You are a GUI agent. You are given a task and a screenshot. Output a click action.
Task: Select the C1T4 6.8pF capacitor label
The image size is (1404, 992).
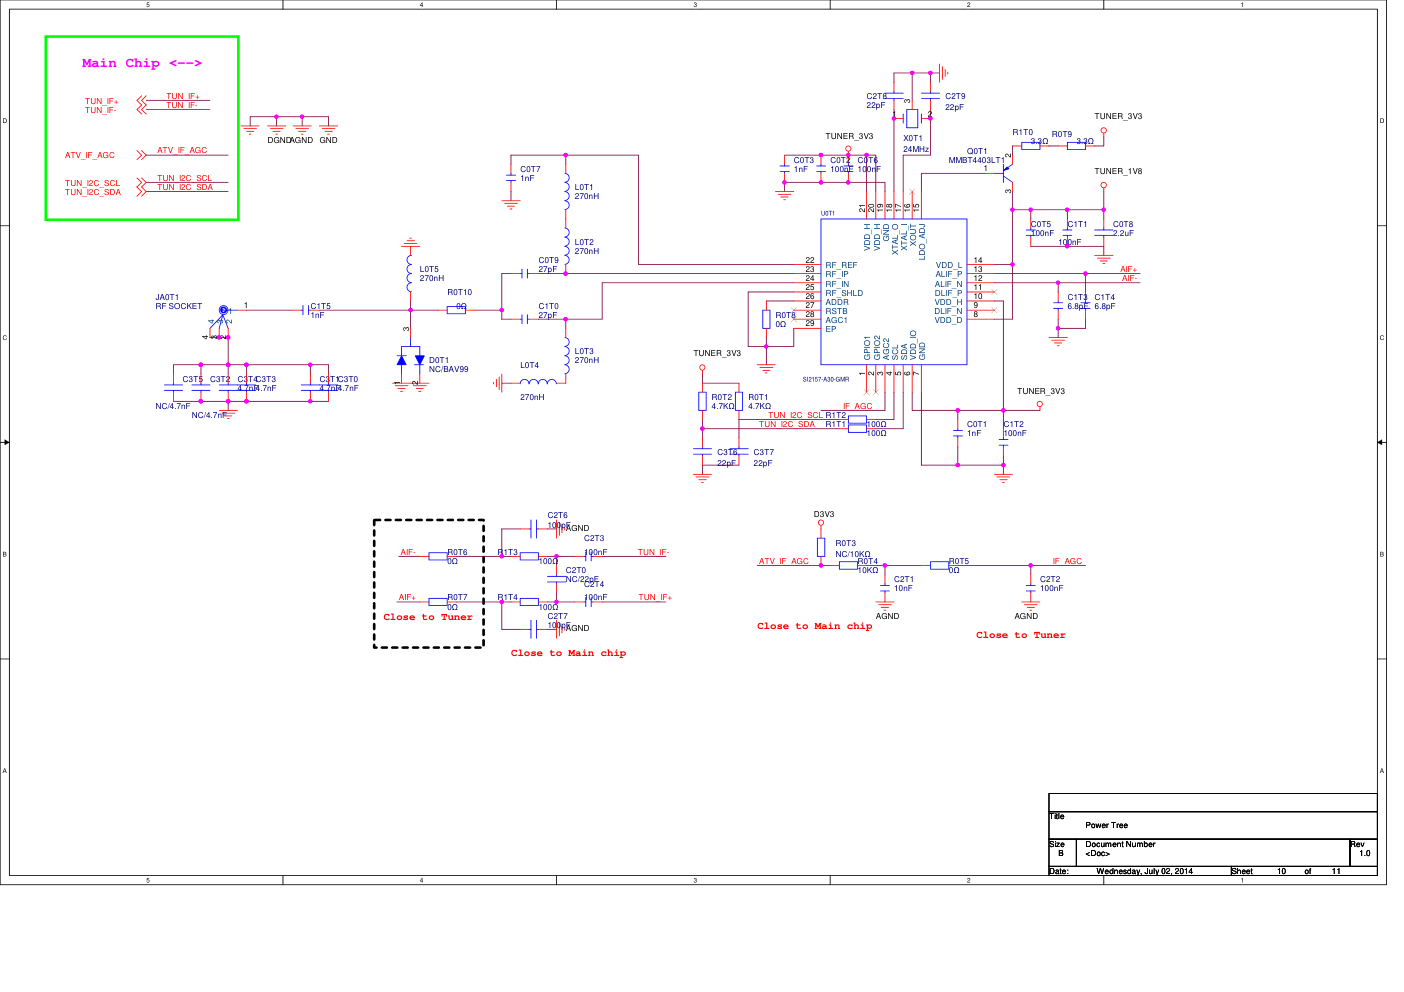coord(1104,302)
